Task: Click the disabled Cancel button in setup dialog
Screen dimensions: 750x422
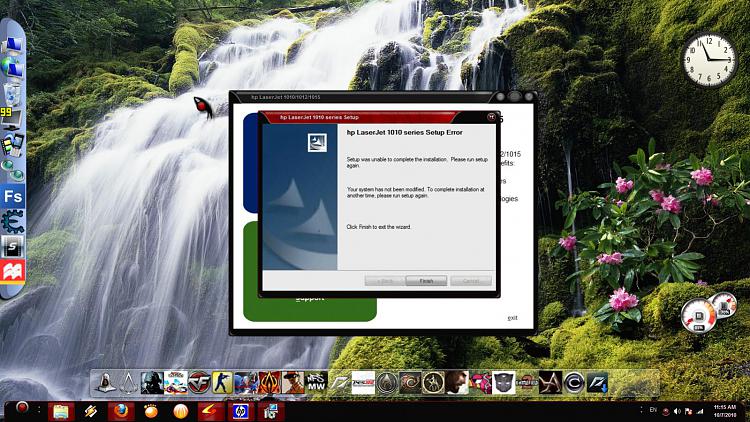Action: [x=471, y=281]
